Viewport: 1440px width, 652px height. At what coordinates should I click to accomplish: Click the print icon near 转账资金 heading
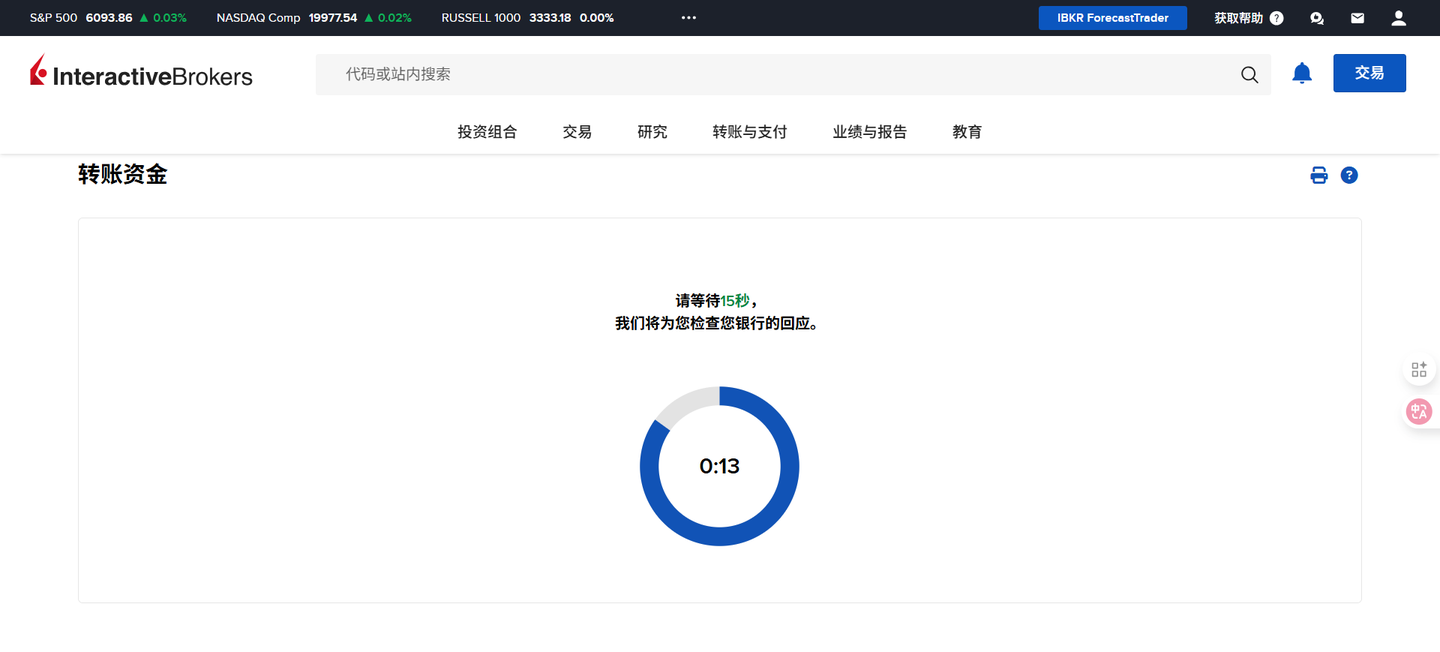pos(1318,174)
